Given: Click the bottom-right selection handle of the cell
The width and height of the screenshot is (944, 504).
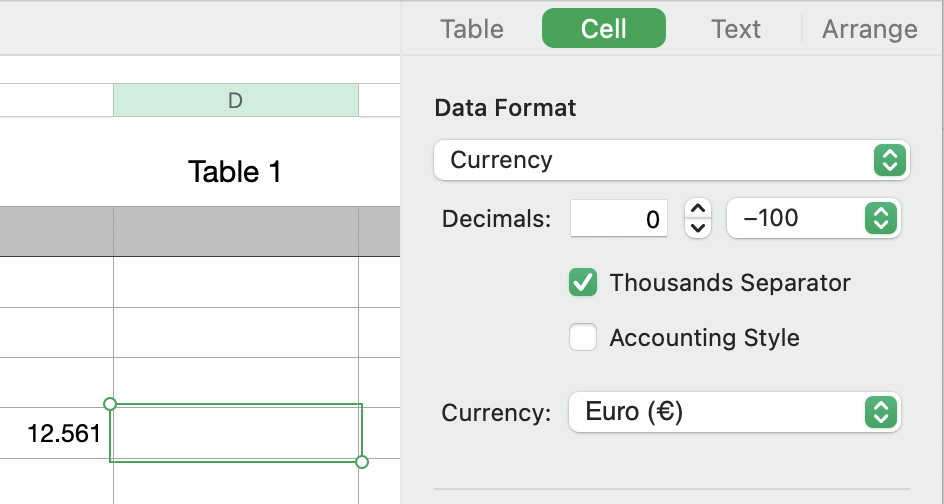Looking at the screenshot, I should [362, 461].
